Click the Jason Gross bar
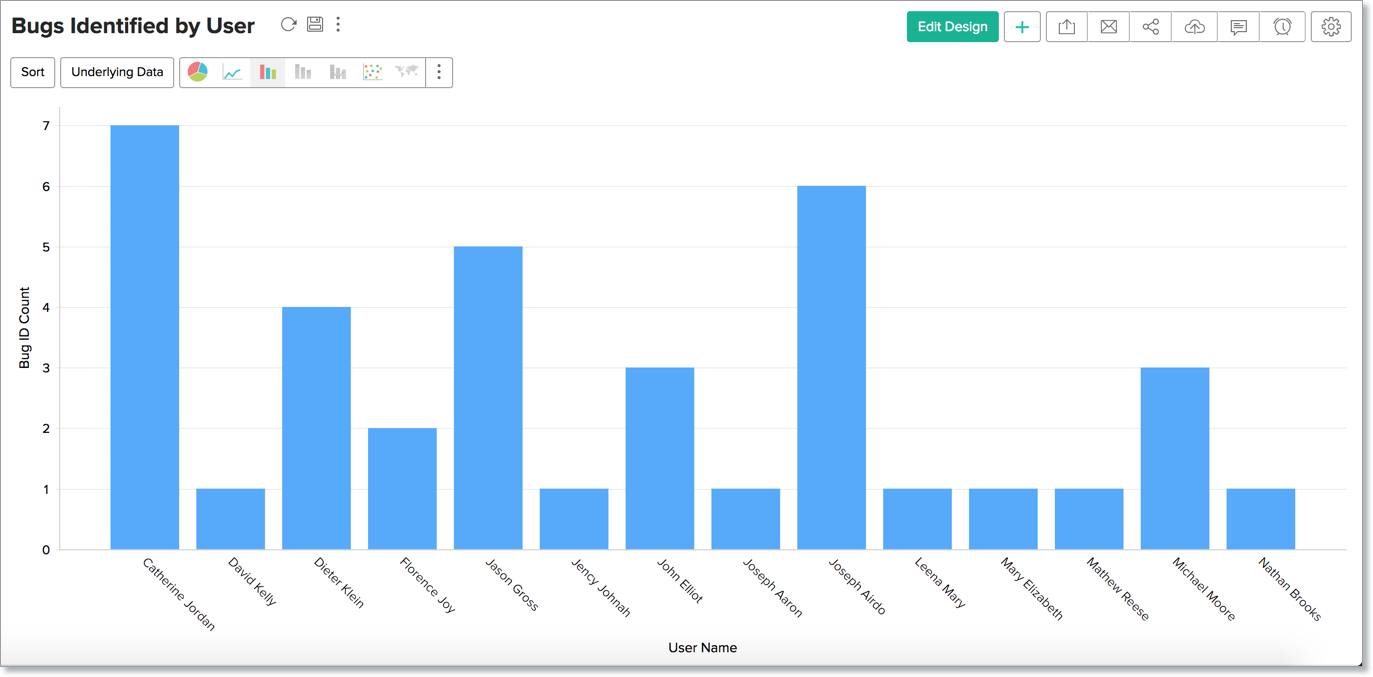 point(488,398)
